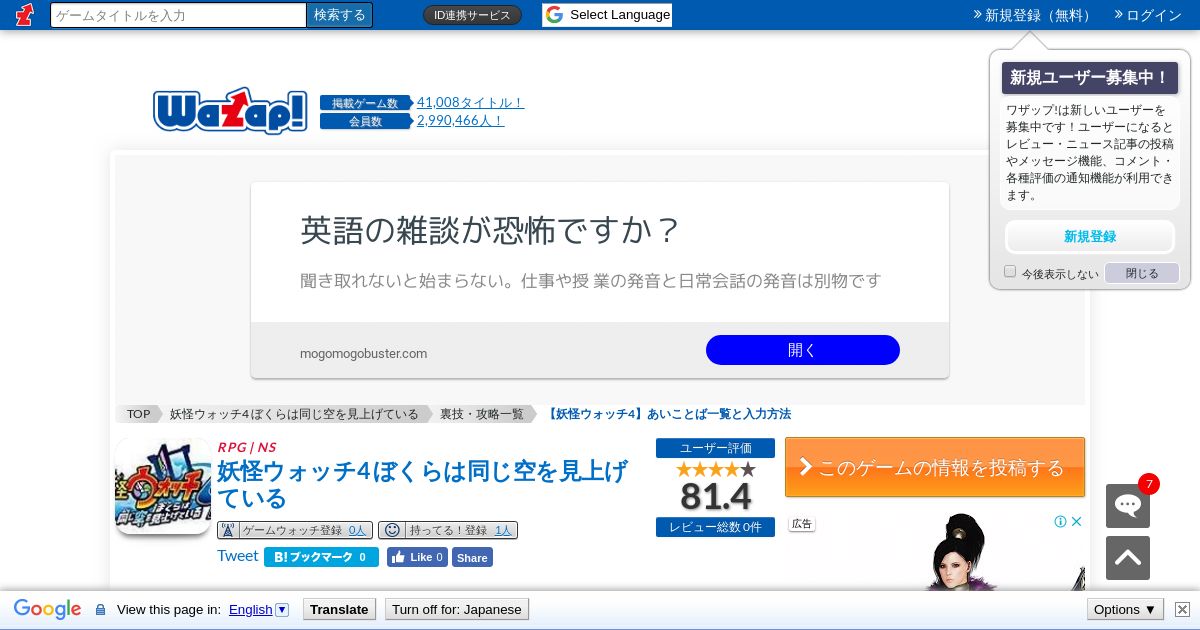1200x630 pixels.
Task: Open 裏技・攻略一覧 breadcrumb
Action: tap(482, 414)
